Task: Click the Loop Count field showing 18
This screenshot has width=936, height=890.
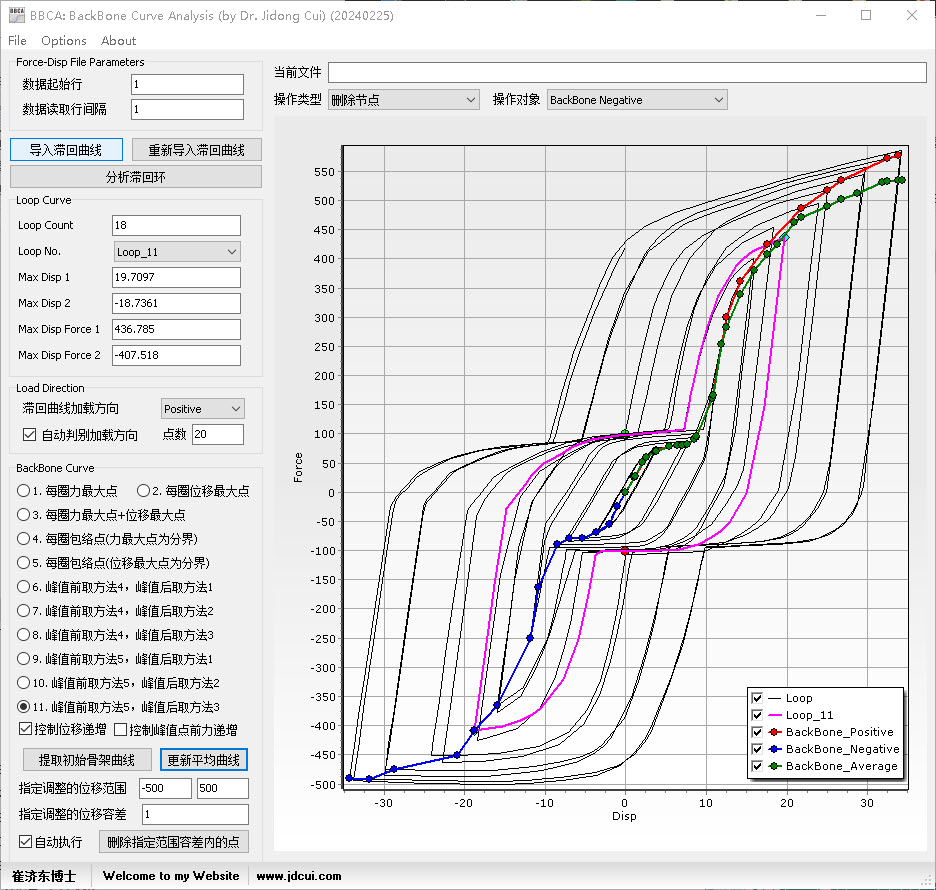Action: [x=176, y=225]
